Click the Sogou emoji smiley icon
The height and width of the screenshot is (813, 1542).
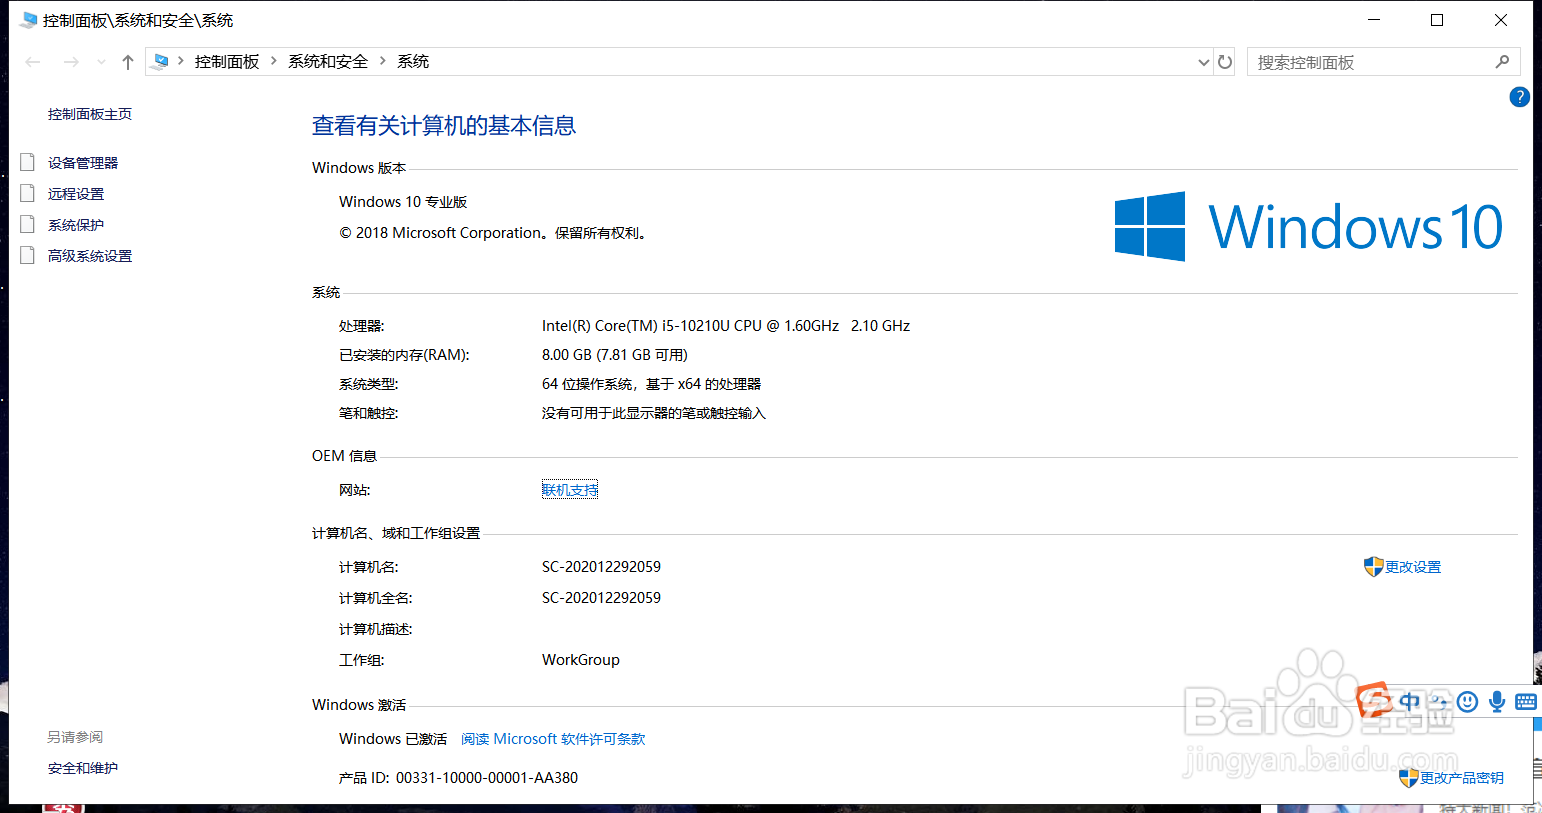pos(1467,702)
